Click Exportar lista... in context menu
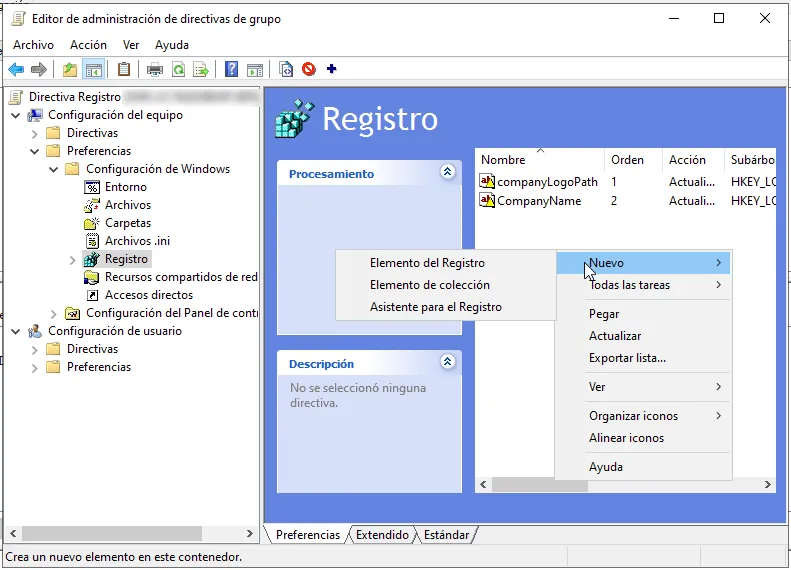Image resolution: width=791 pixels, height=570 pixels. click(644, 358)
